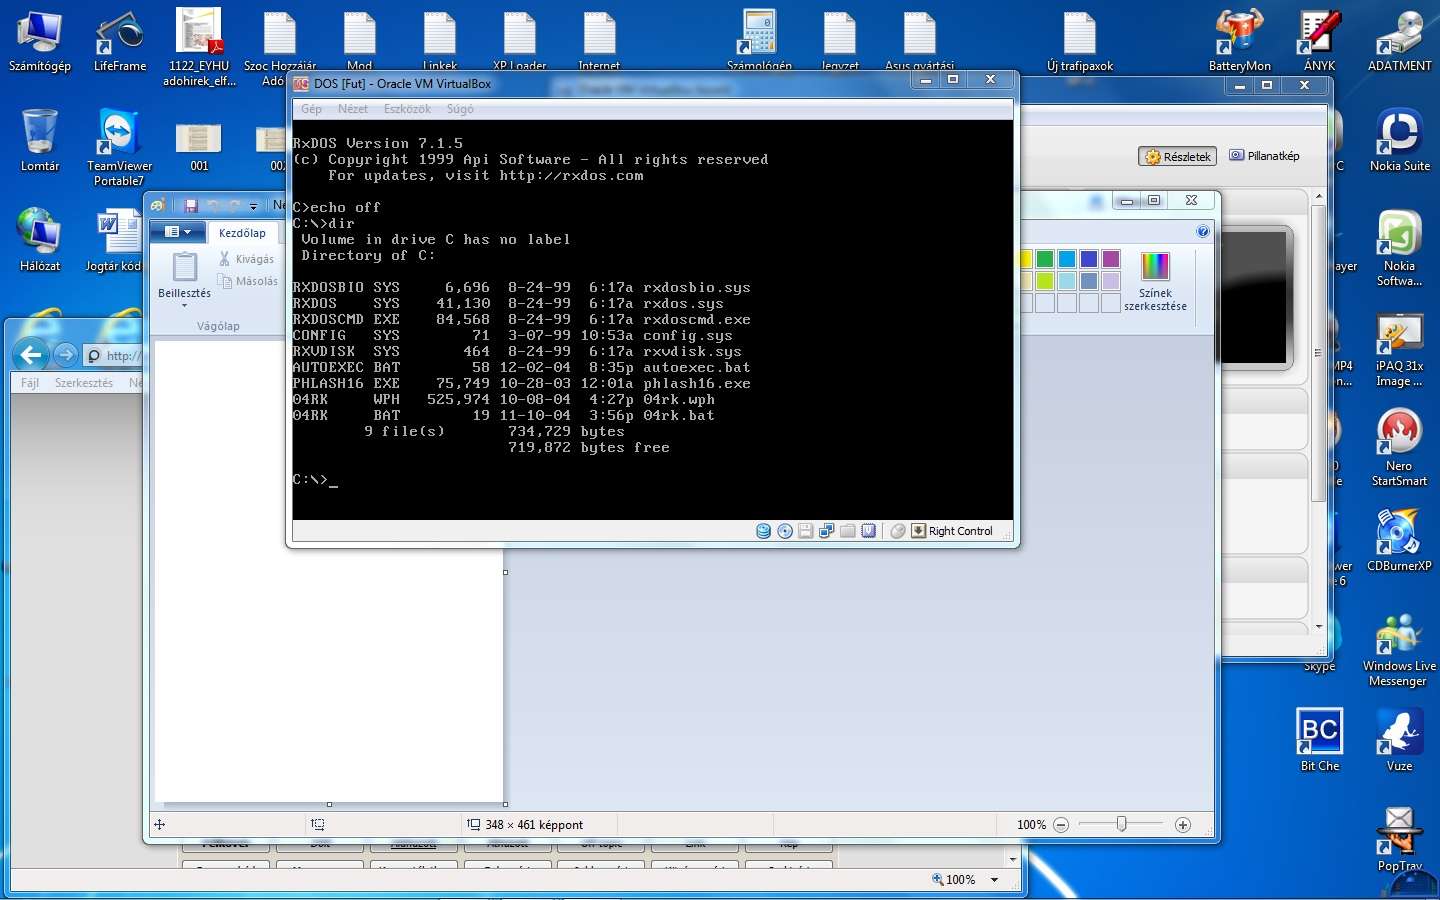Click the Paint zoom slider handle
This screenshot has width=1440, height=900.
(x=1121, y=824)
